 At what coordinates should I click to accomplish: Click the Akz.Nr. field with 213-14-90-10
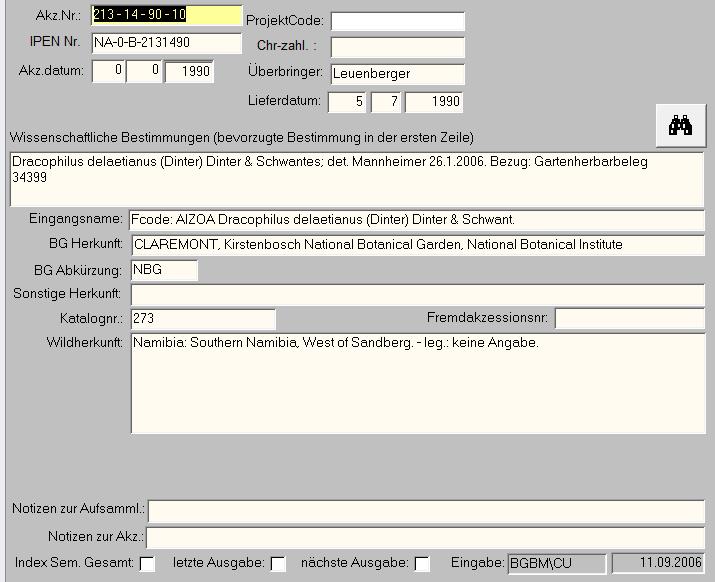[166, 16]
